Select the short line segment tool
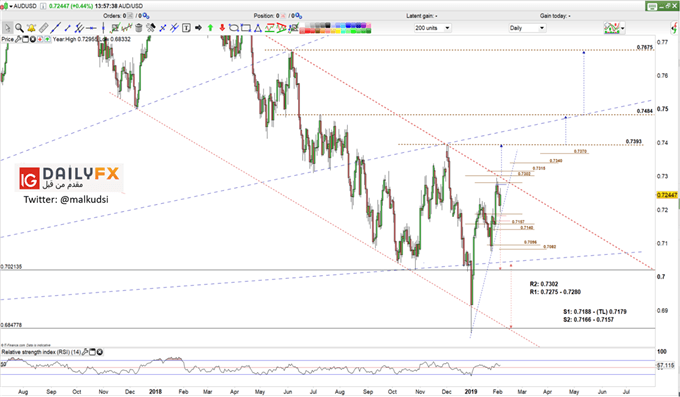 [x=68, y=28]
